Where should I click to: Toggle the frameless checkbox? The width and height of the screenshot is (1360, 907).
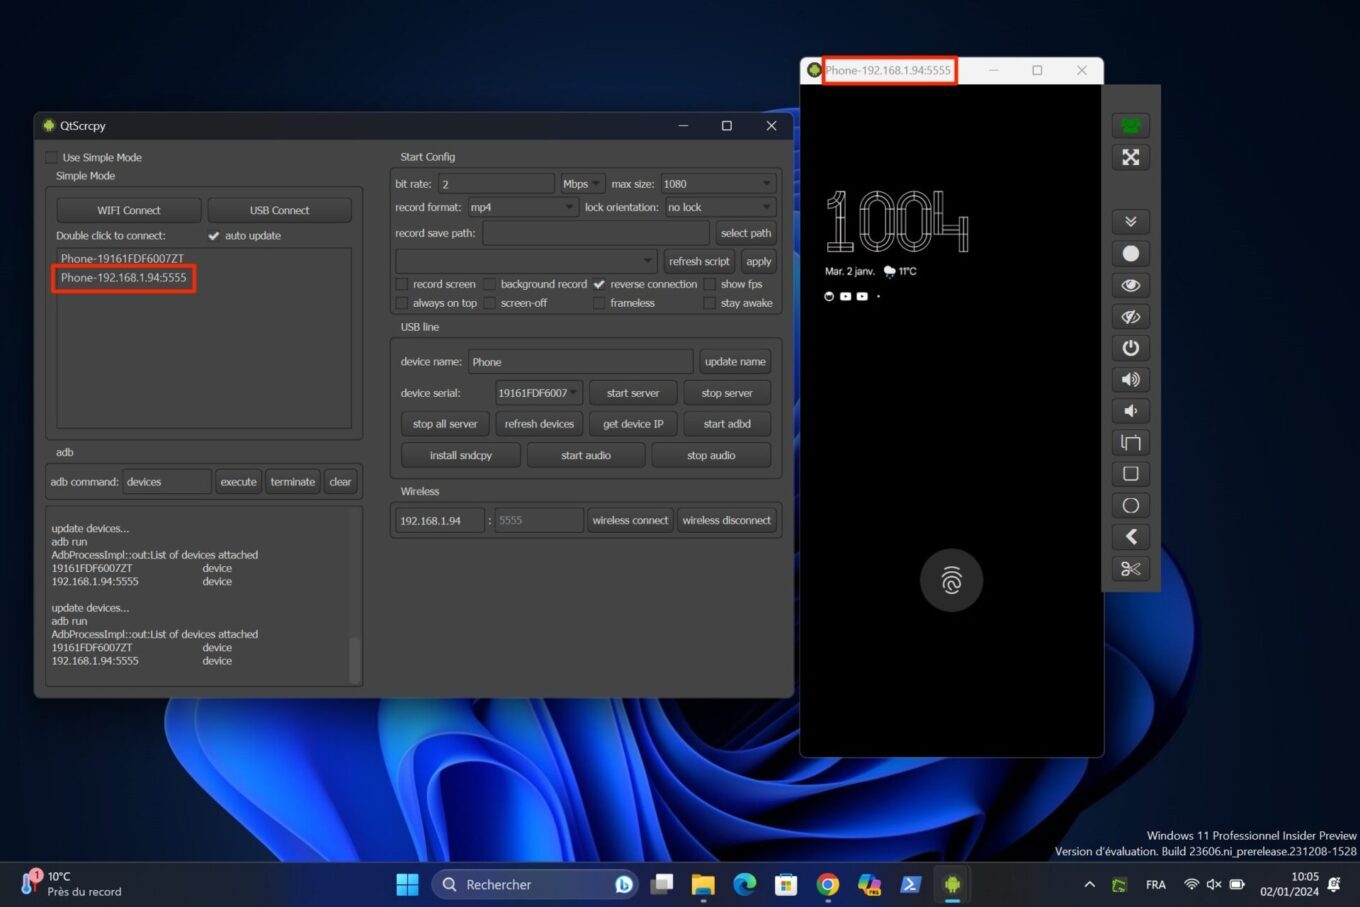click(599, 303)
